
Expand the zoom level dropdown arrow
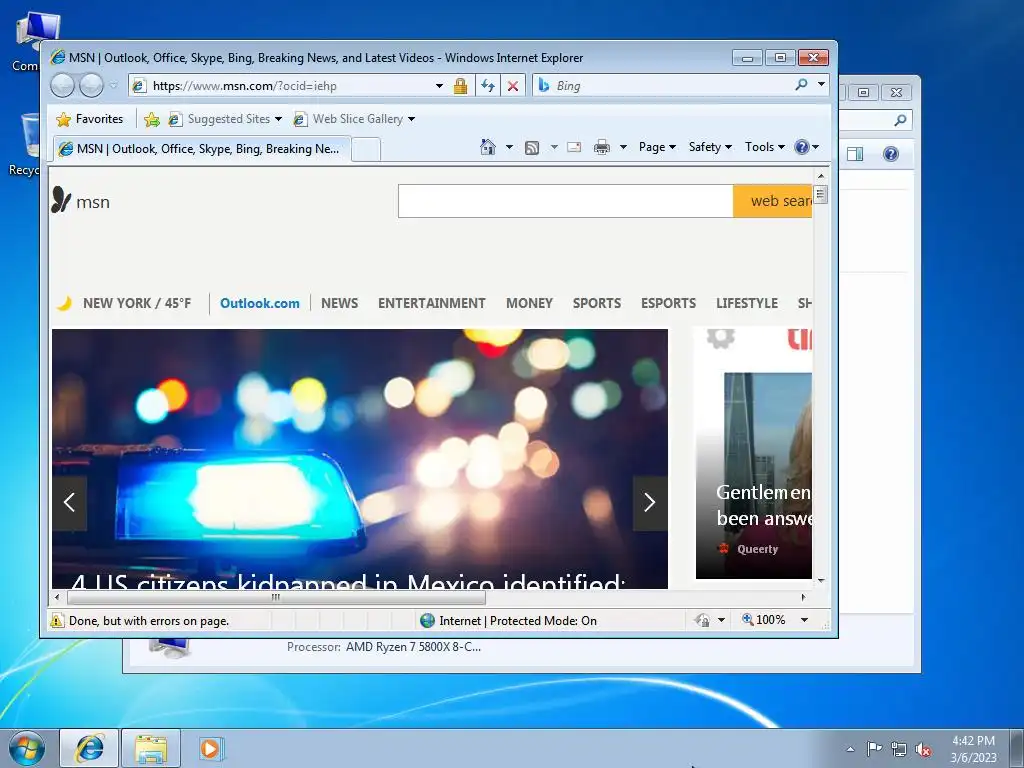805,620
